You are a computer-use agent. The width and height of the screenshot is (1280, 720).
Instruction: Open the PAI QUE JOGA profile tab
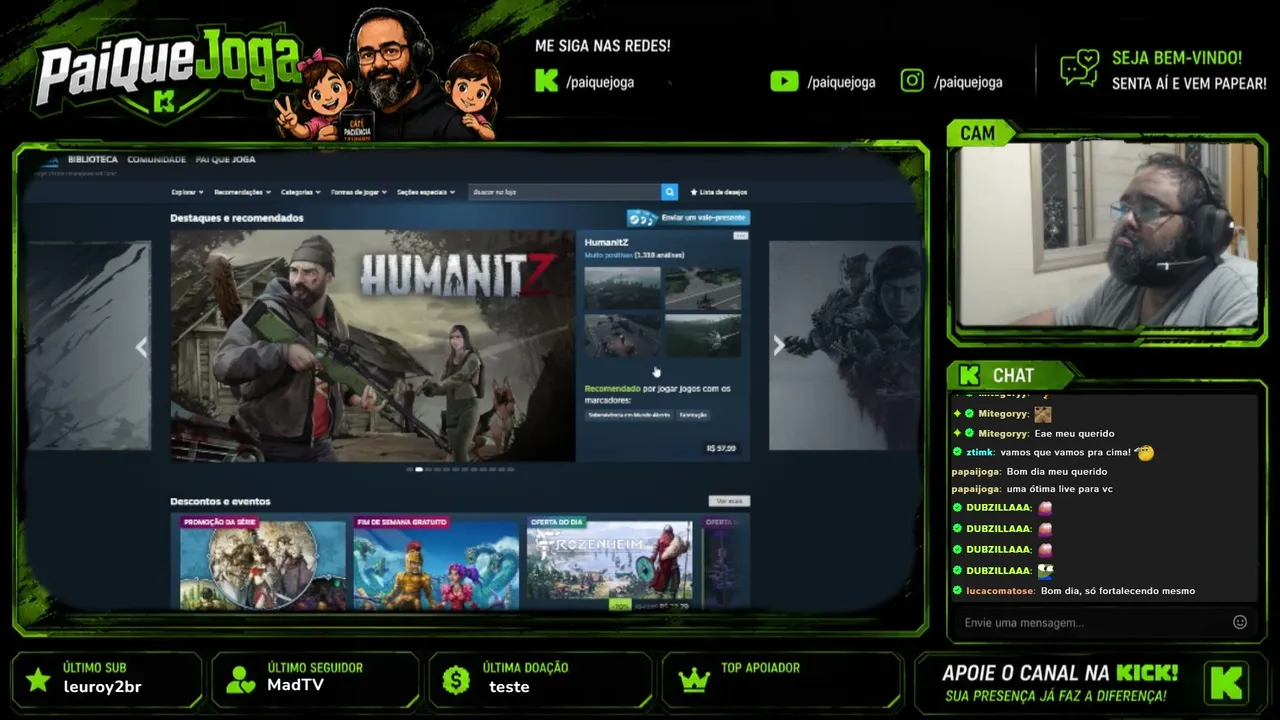pyautogui.click(x=225, y=160)
